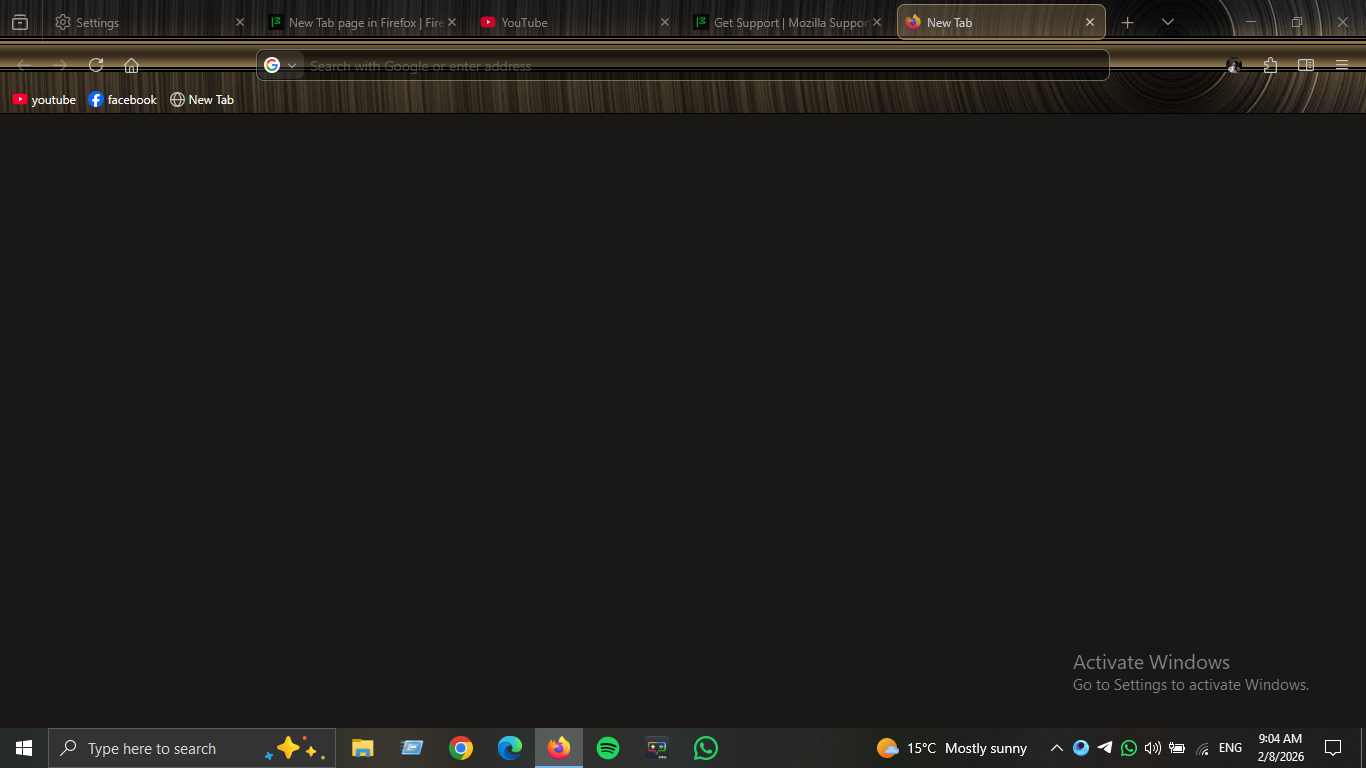Close the New Tab page in Firefox tab

(452, 22)
